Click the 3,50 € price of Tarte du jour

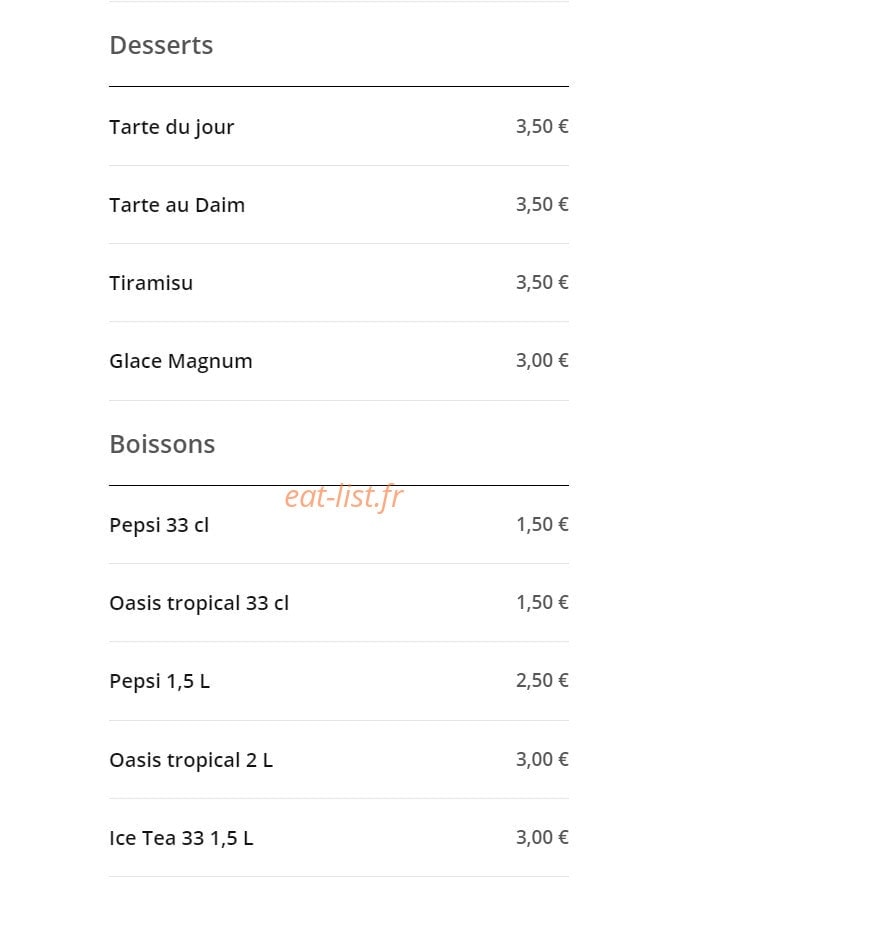(542, 126)
